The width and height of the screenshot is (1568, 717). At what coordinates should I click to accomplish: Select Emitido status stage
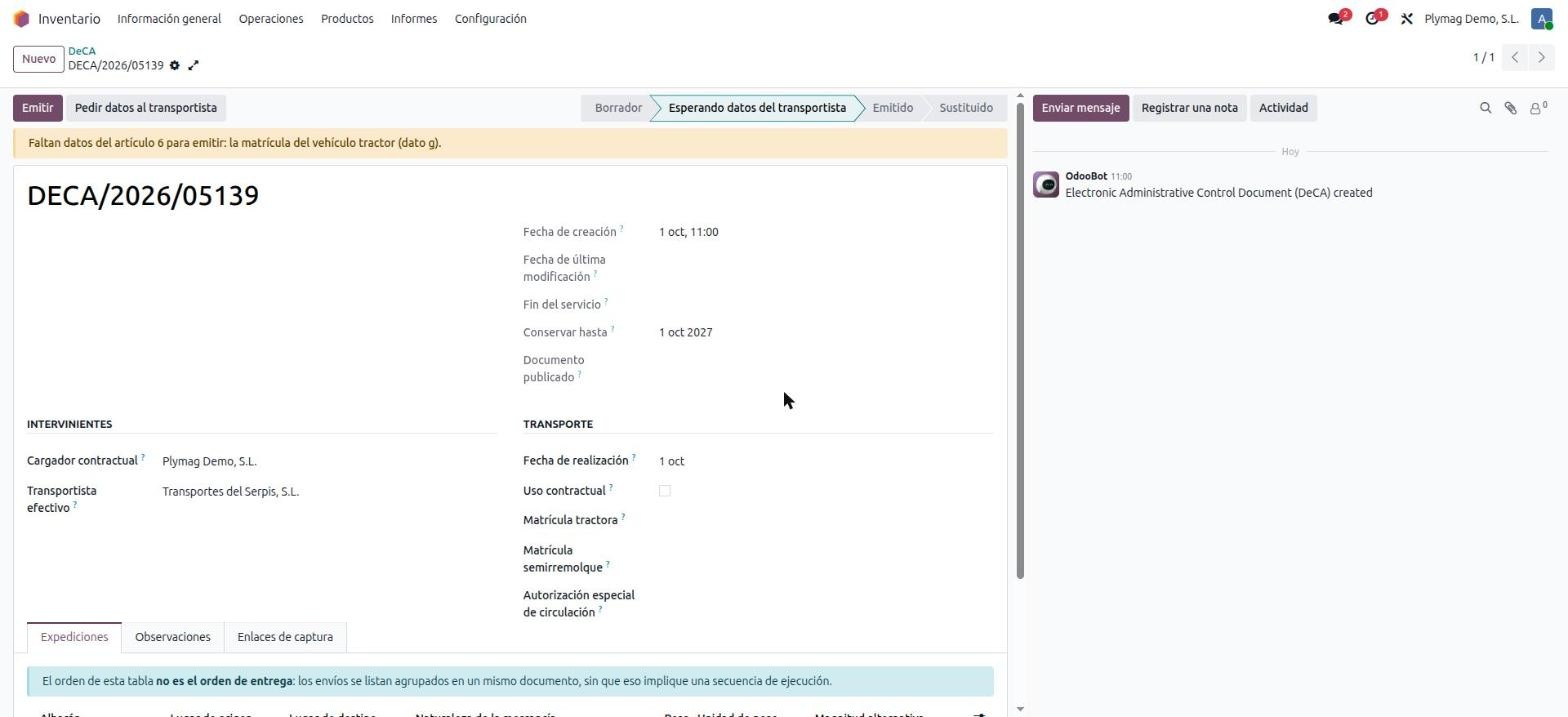point(892,108)
